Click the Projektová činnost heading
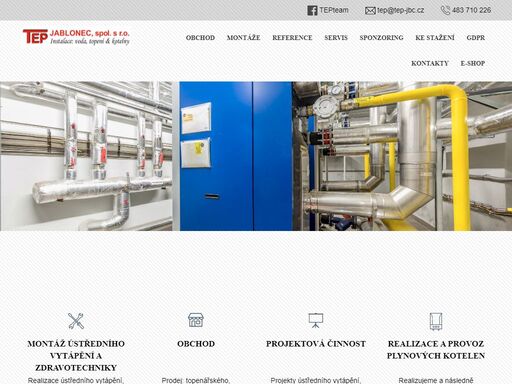Screen dimensions: 512x384 [x=316, y=344]
